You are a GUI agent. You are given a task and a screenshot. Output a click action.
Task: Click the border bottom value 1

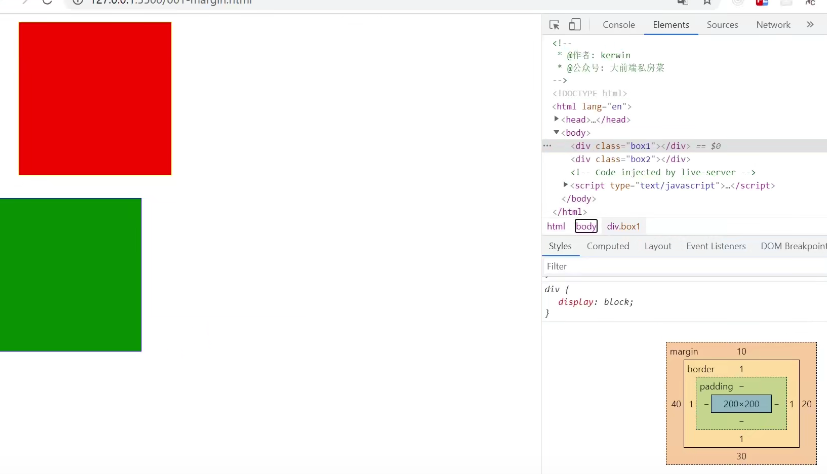pyautogui.click(x=741, y=439)
